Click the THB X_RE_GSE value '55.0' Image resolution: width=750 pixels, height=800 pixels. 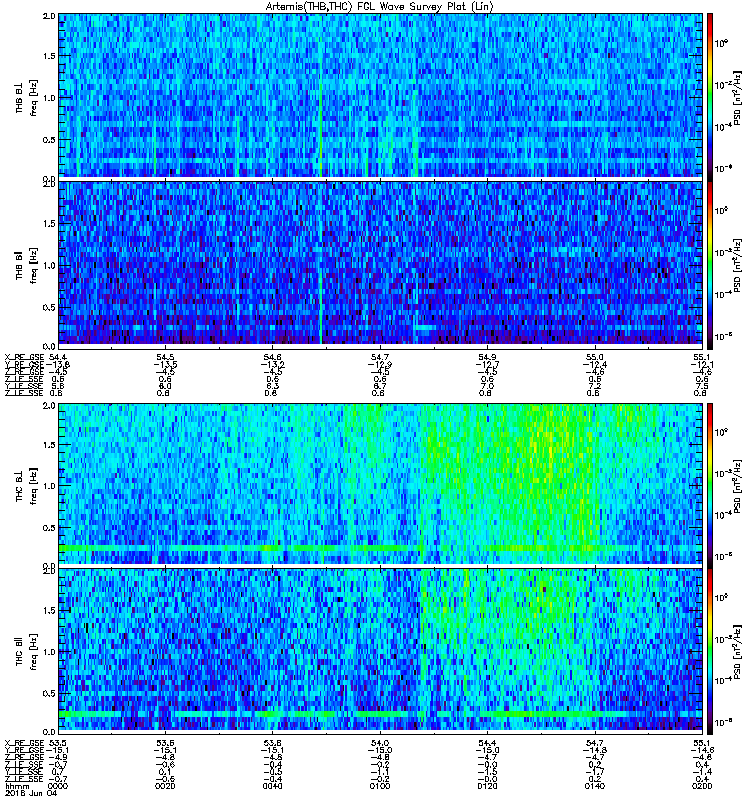click(594, 357)
